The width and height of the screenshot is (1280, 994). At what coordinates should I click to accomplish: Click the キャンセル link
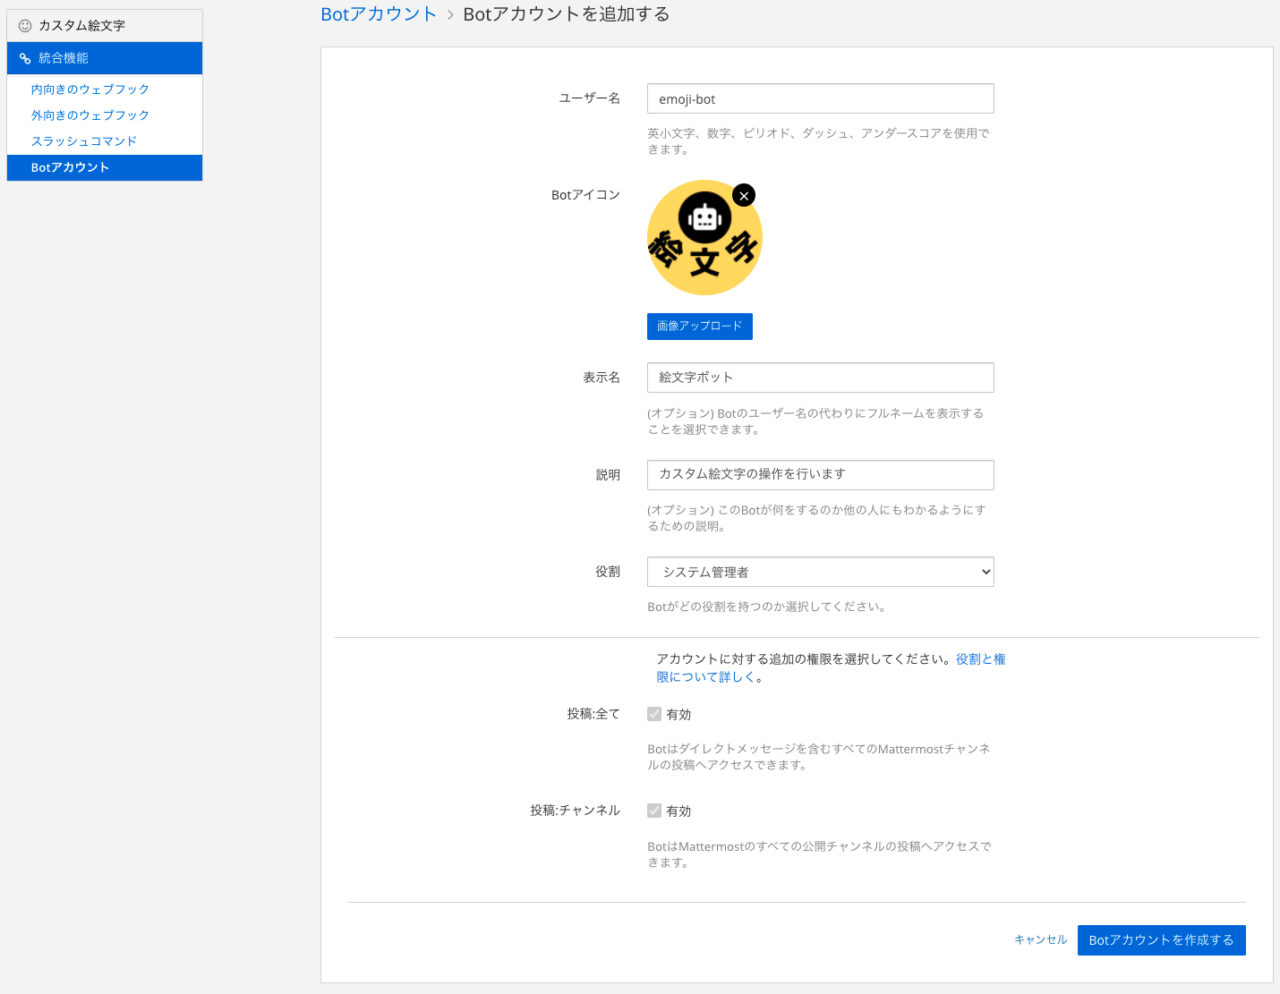pyautogui.click(x=1040, y=940)
